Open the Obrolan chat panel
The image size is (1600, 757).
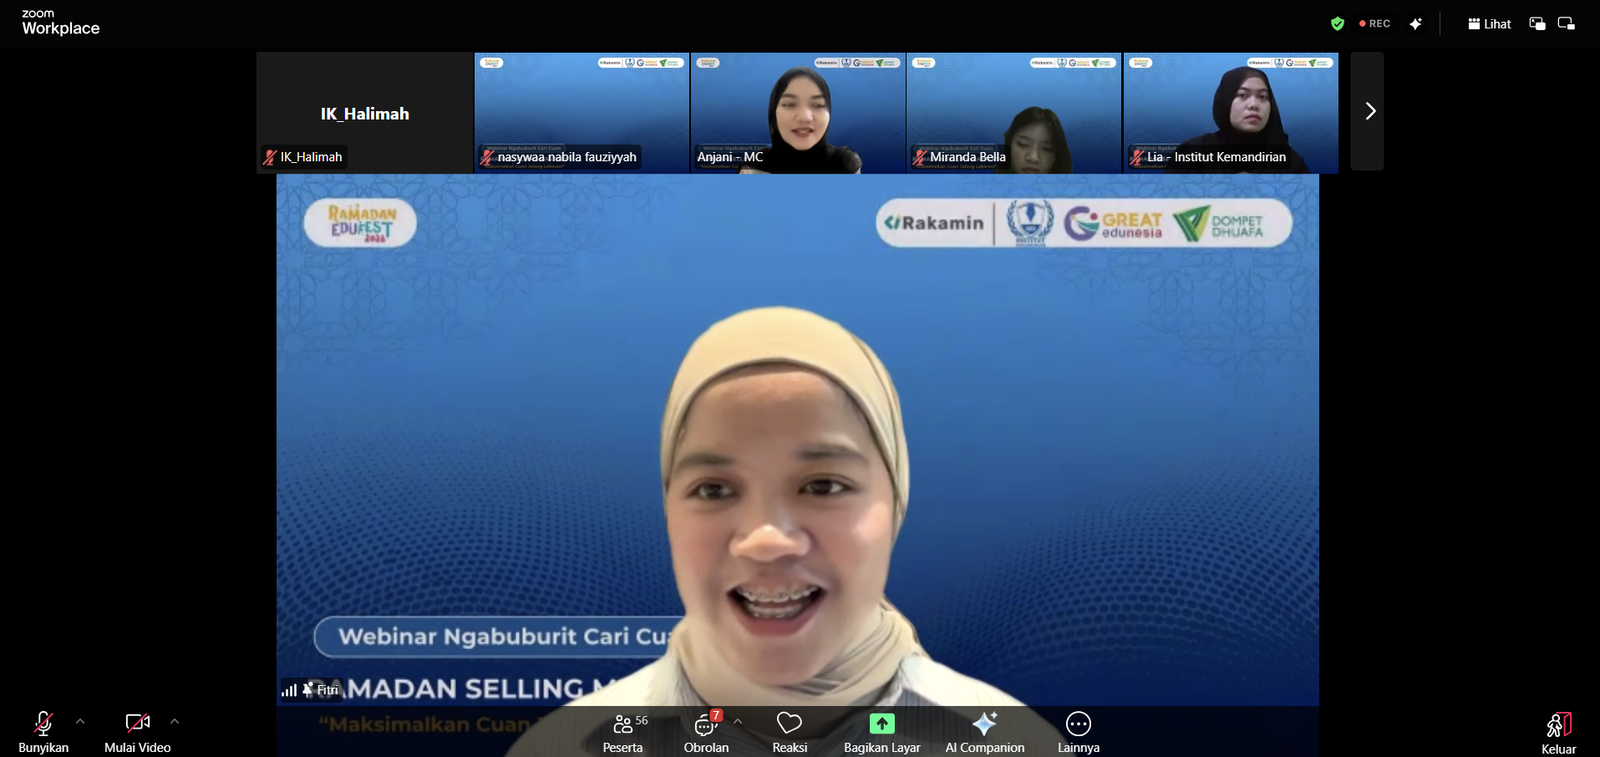(706, 731)
